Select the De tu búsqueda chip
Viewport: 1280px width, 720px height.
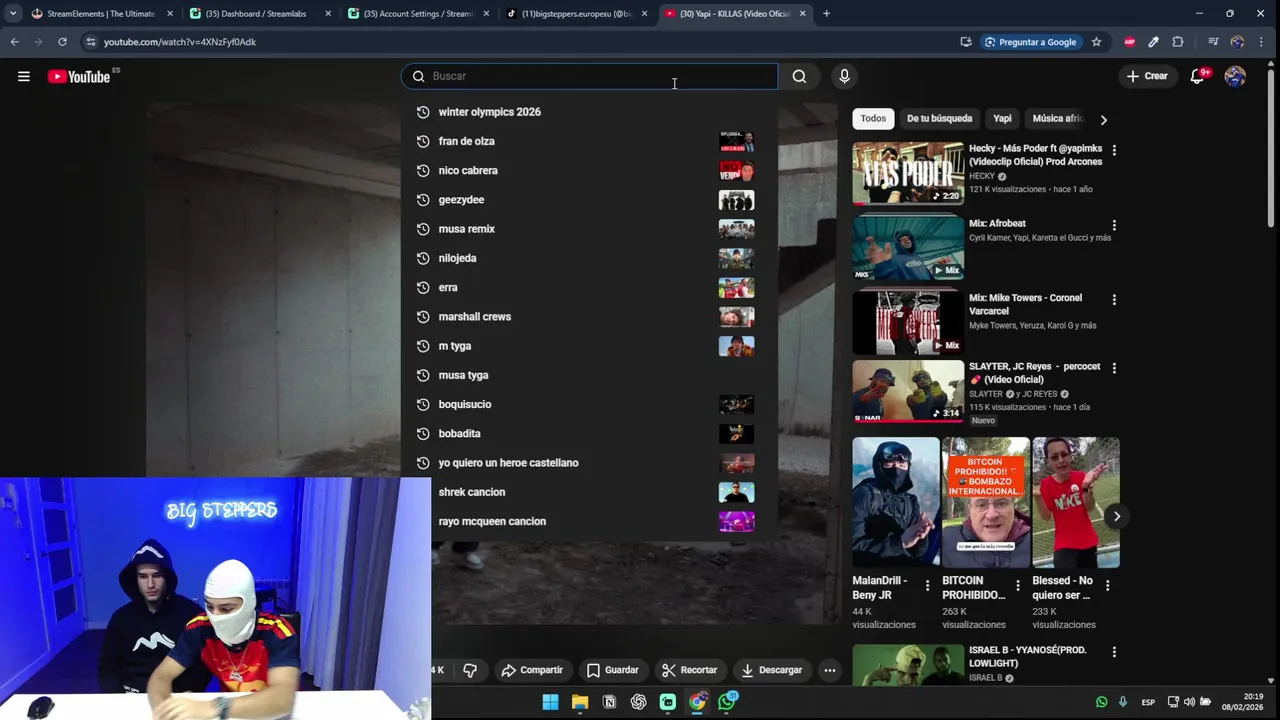[939, 118]
